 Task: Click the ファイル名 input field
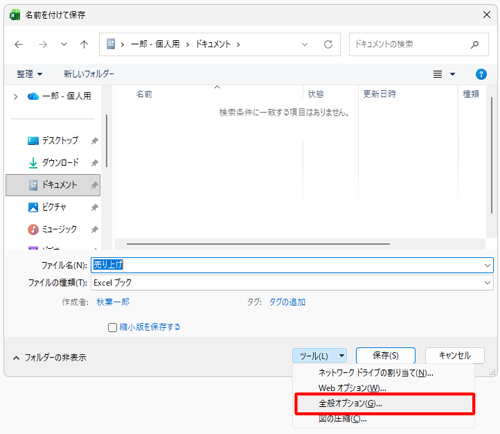click(292, 265)
